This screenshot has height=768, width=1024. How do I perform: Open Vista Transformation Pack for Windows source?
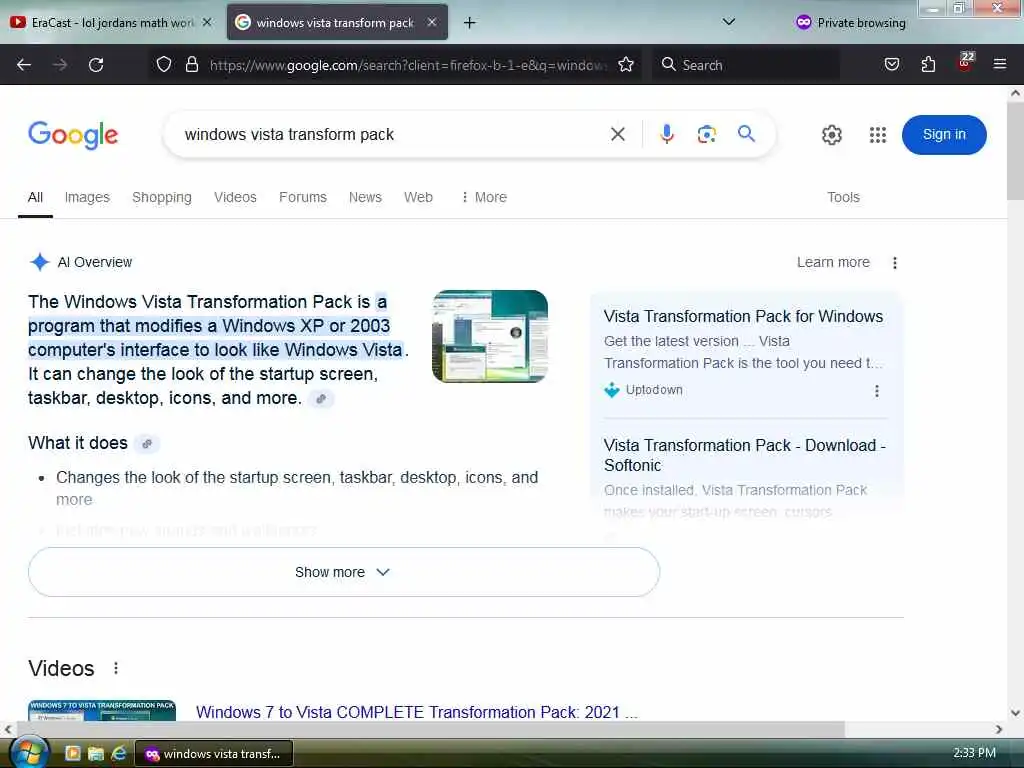tap(743, 317)
